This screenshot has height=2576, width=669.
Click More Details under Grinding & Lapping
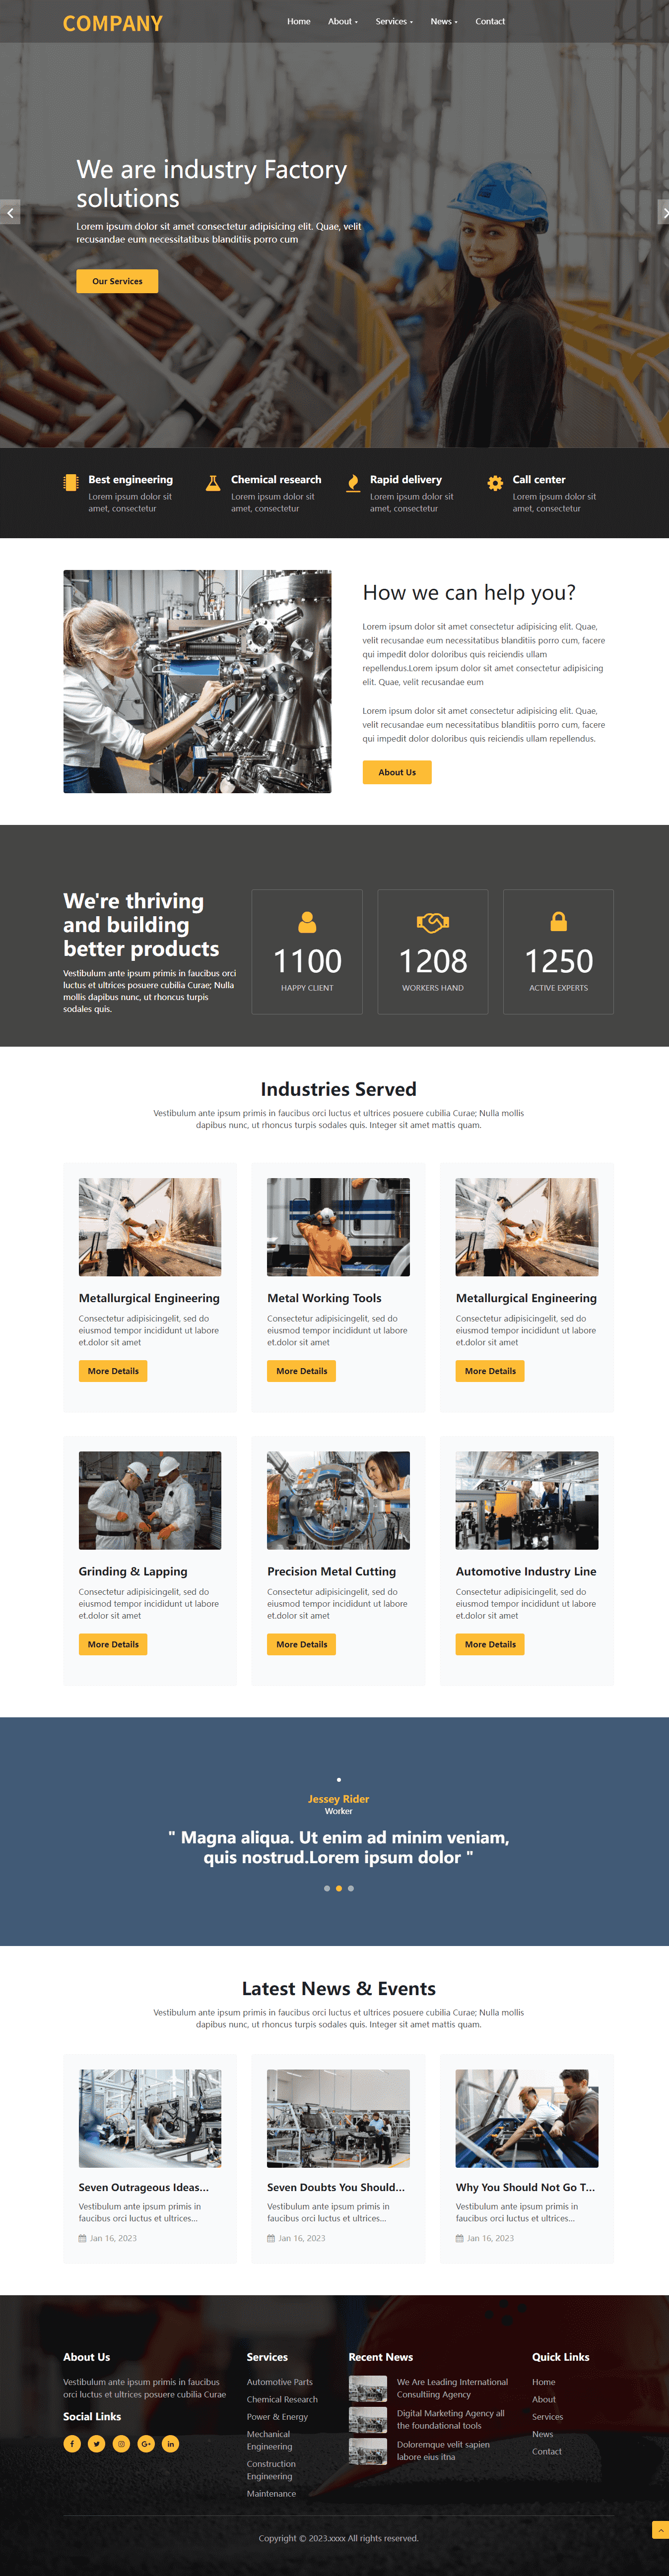[113, 1644]
